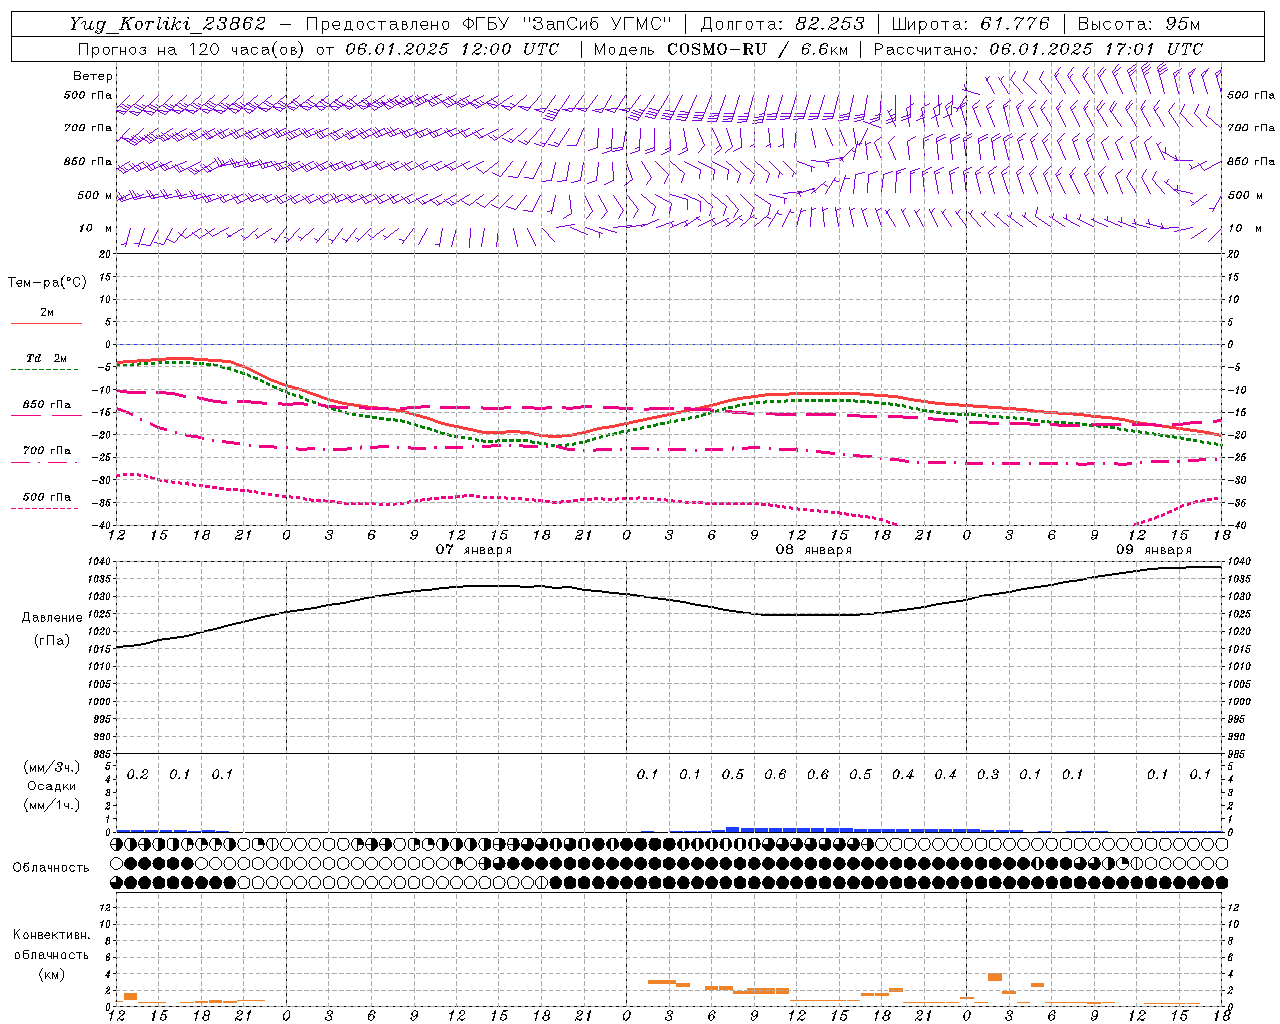
Task: Click the Облачность panel label
Action: tap(51, 867)
